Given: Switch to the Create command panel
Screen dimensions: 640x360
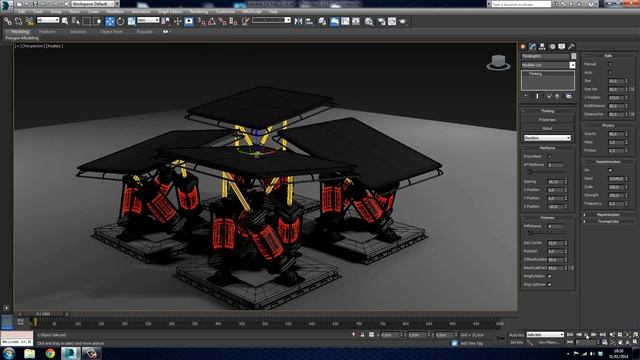Looking at the screenshot, I should [523, 47].
